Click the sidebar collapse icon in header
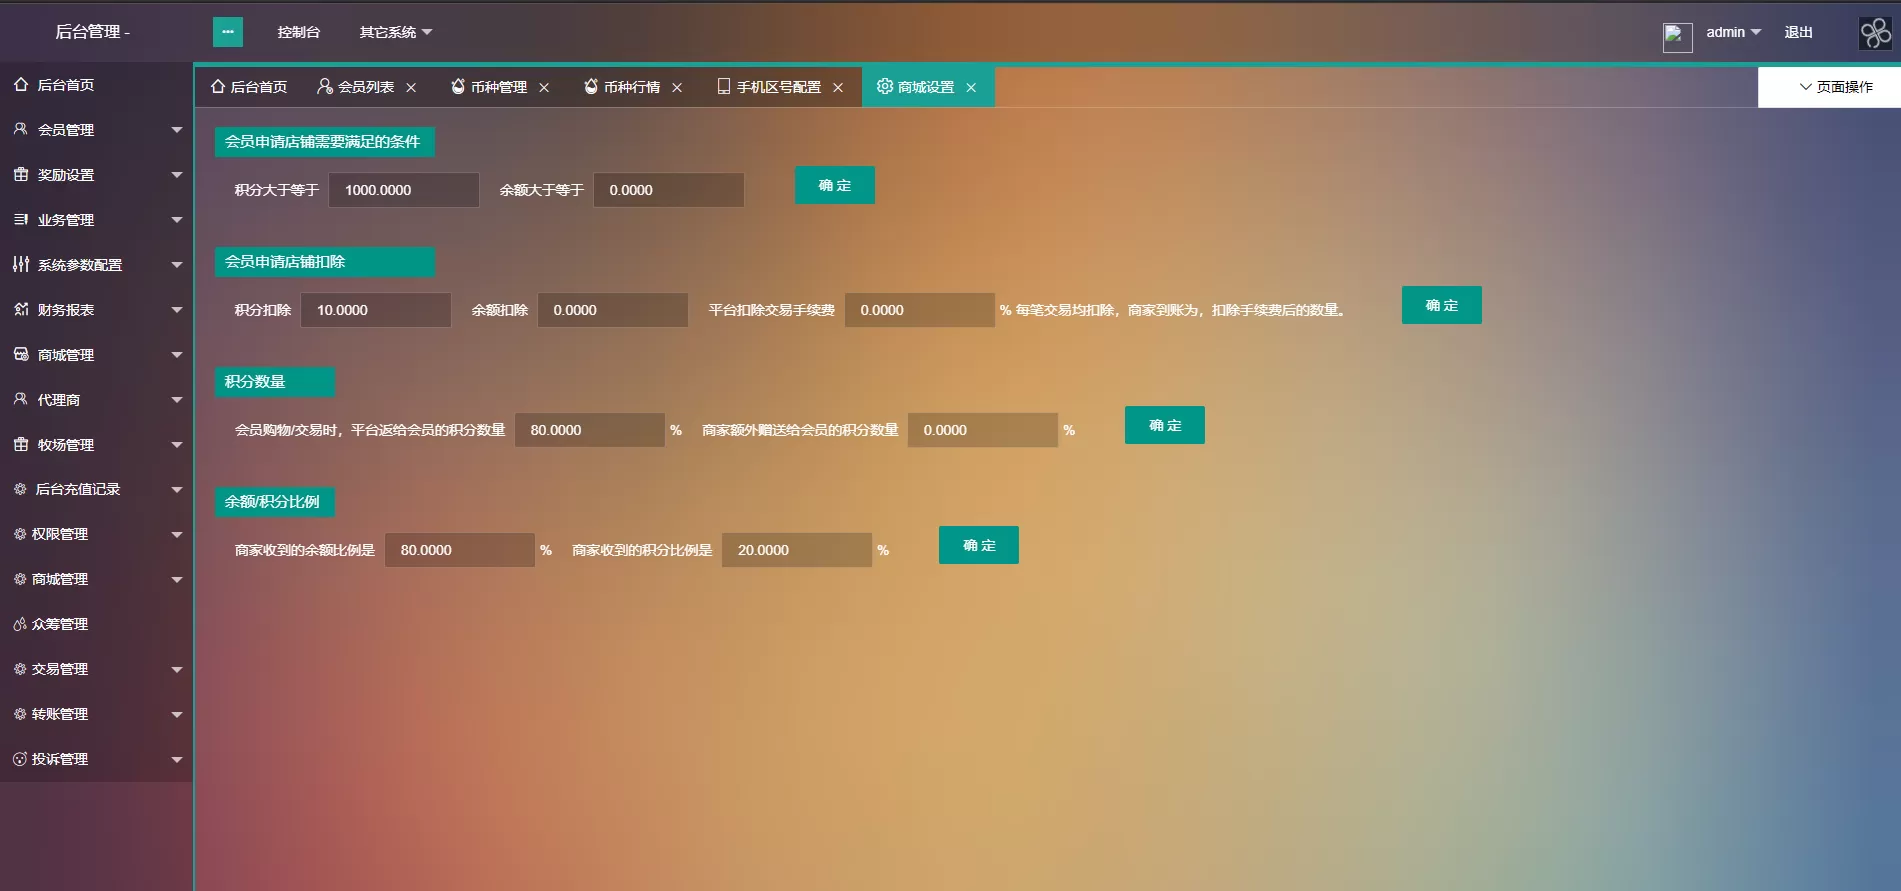This screenshot has width=1901, height=891. tap(227, 32)
